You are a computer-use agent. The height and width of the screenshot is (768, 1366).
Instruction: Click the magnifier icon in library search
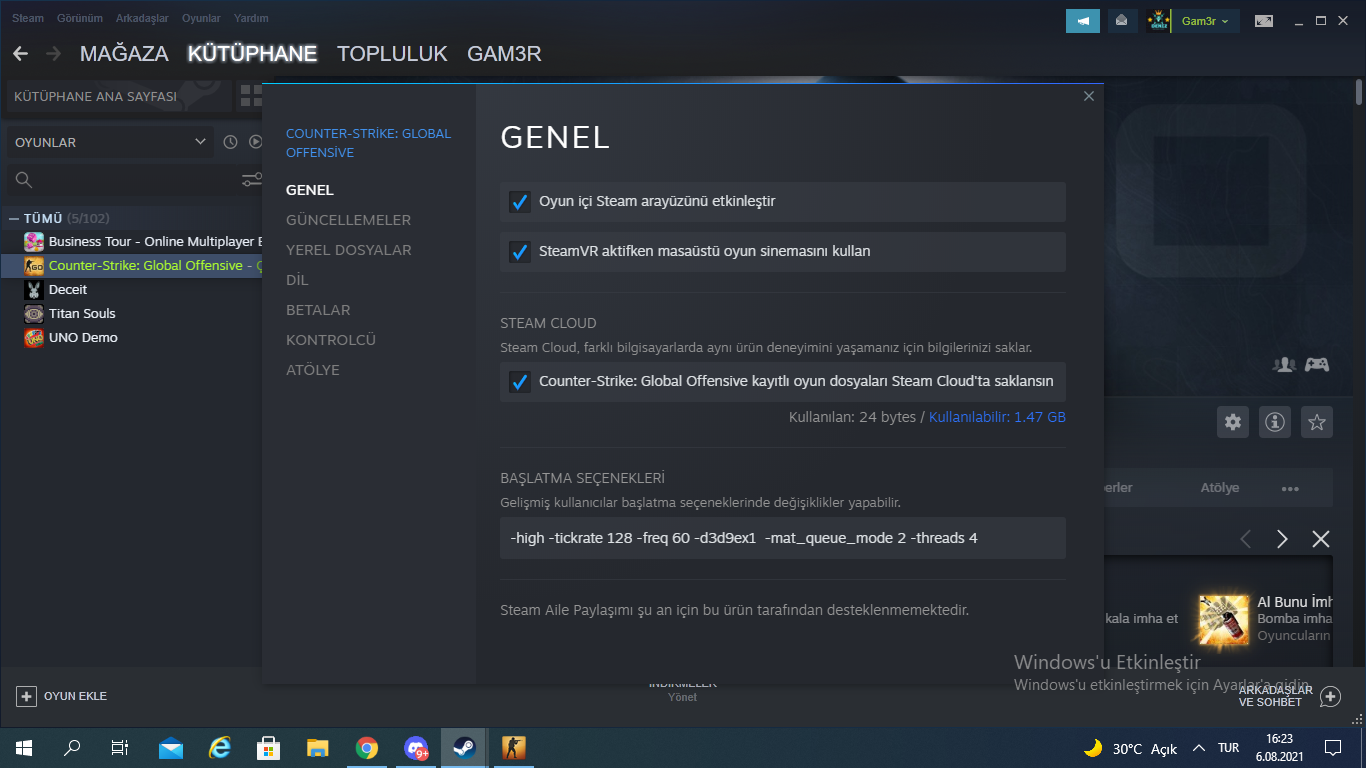coord(24,180)
